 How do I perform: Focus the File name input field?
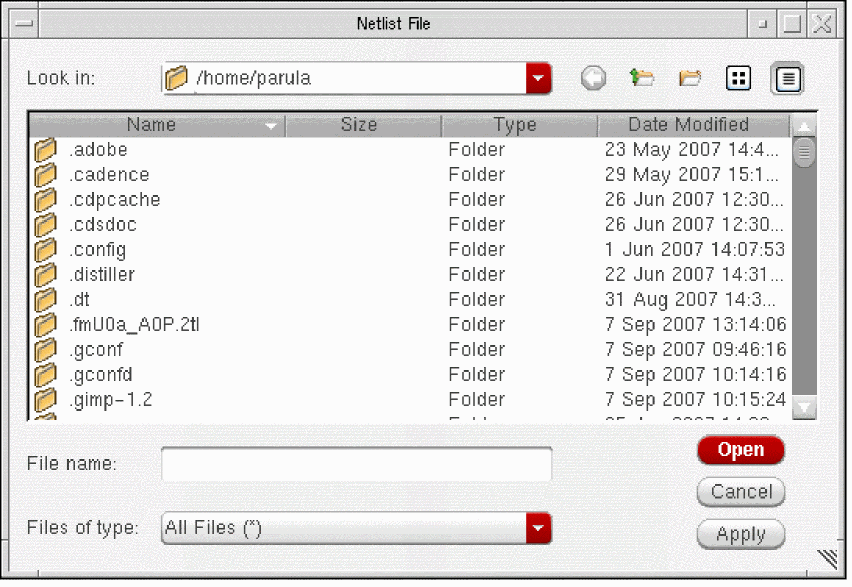pyautogui.click(x=356, y=464)
